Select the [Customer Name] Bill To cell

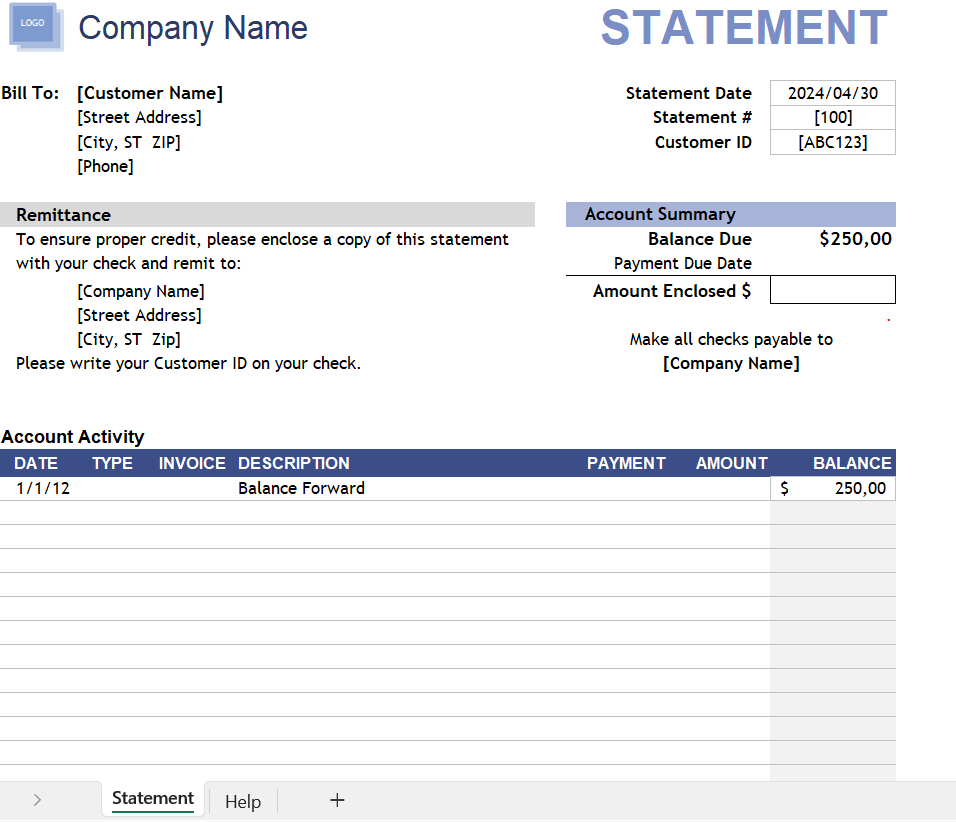click(x=150, y=93)
